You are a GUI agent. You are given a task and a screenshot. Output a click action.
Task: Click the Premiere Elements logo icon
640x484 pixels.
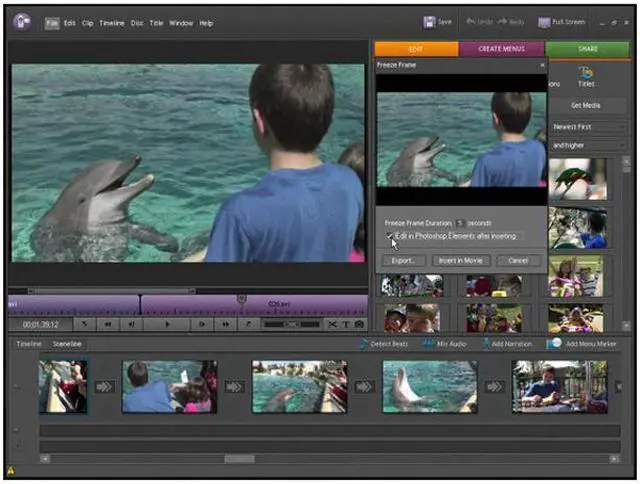coord(22,22)
